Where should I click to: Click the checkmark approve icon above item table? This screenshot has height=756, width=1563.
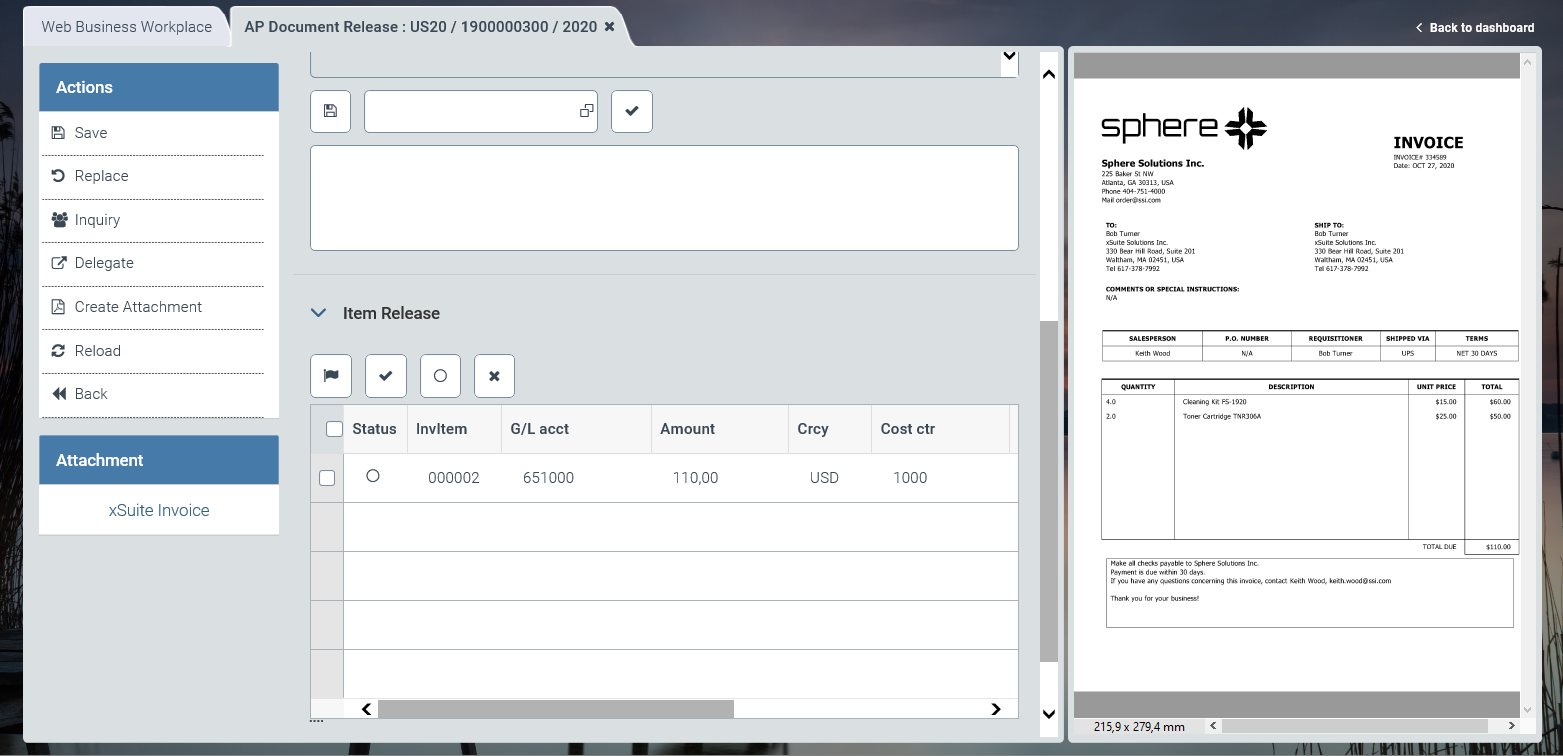coord(386,376)
